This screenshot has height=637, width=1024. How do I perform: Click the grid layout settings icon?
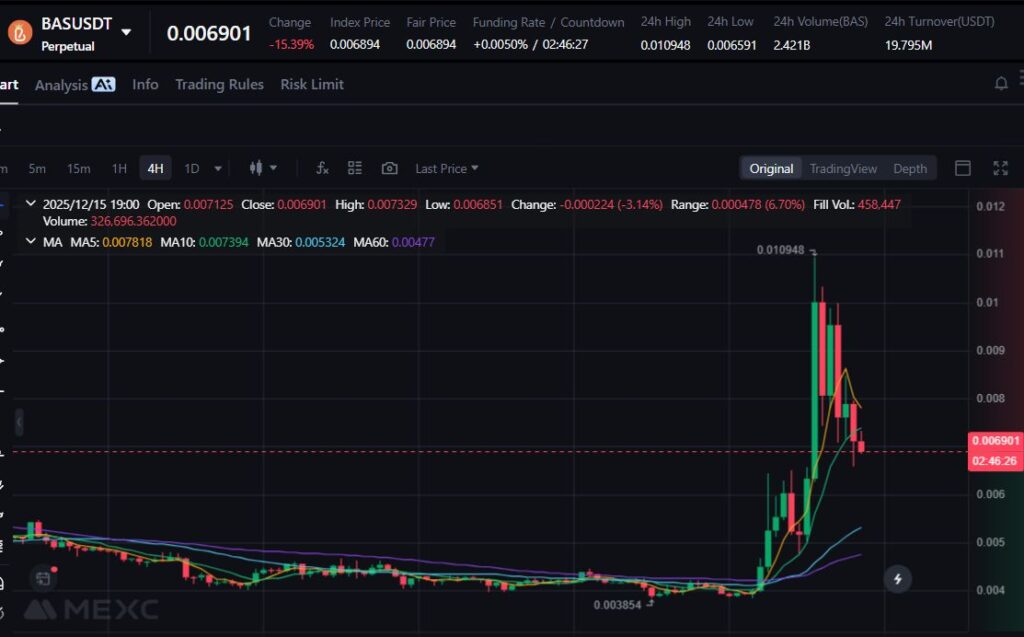click(355, 168)
